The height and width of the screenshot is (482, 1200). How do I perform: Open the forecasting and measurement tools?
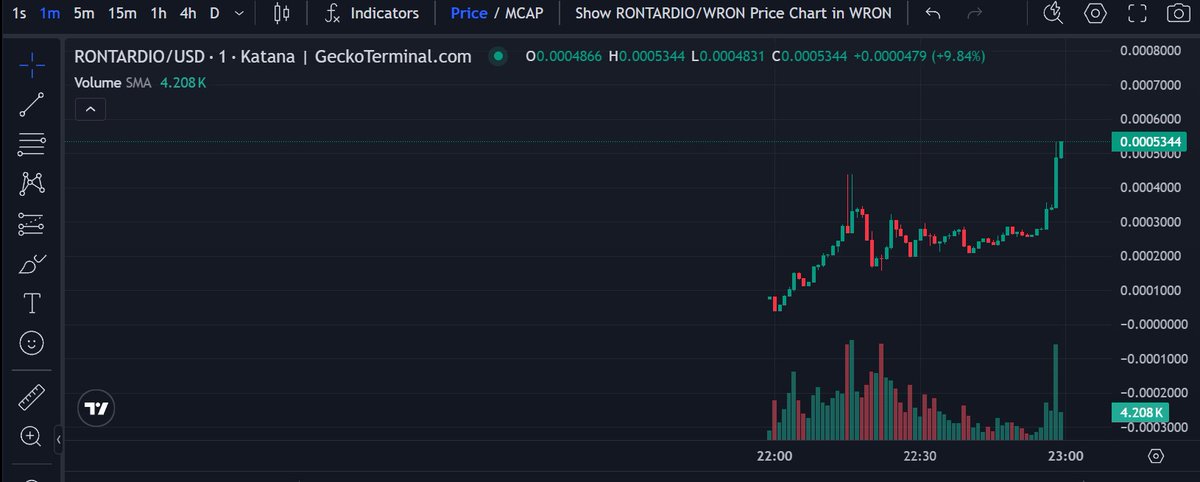(x=32, y=224)
